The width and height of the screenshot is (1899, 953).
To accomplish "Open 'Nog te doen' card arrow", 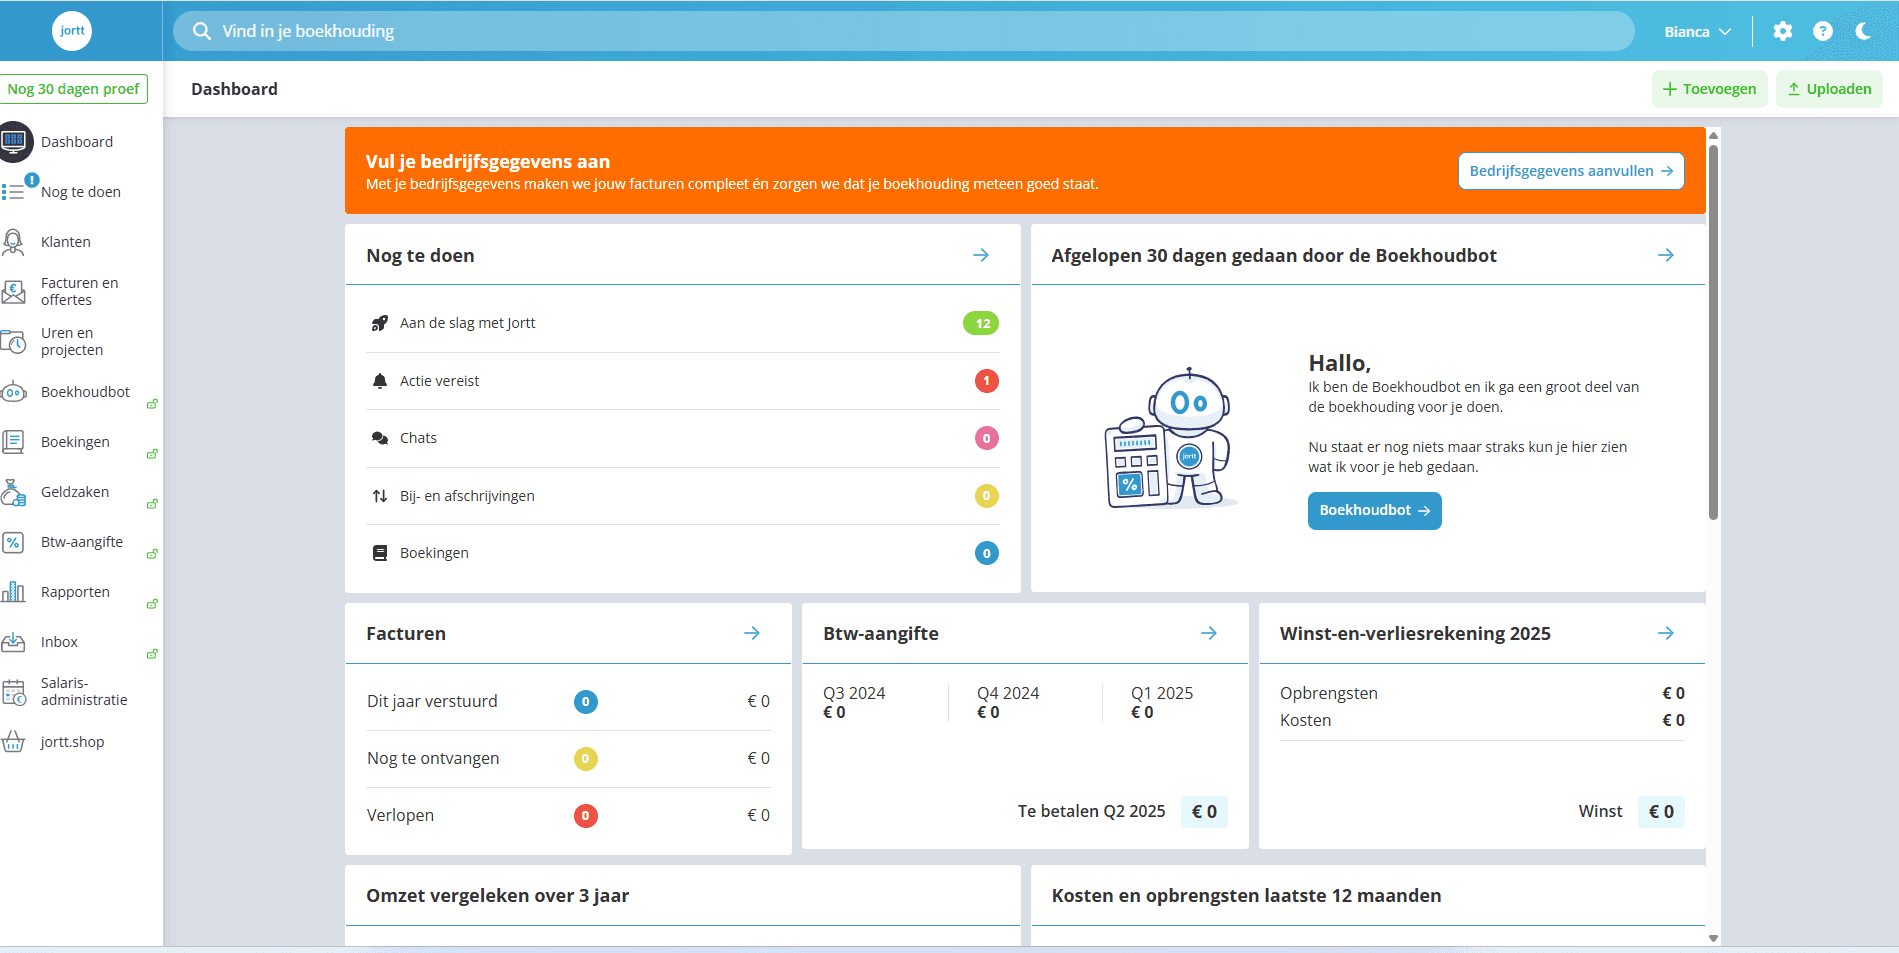I will [x=981, y=255].
